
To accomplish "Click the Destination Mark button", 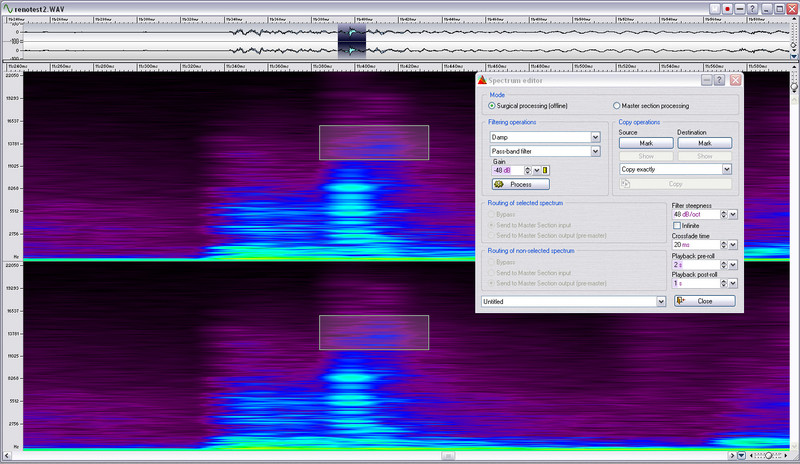I will point(705,143).
